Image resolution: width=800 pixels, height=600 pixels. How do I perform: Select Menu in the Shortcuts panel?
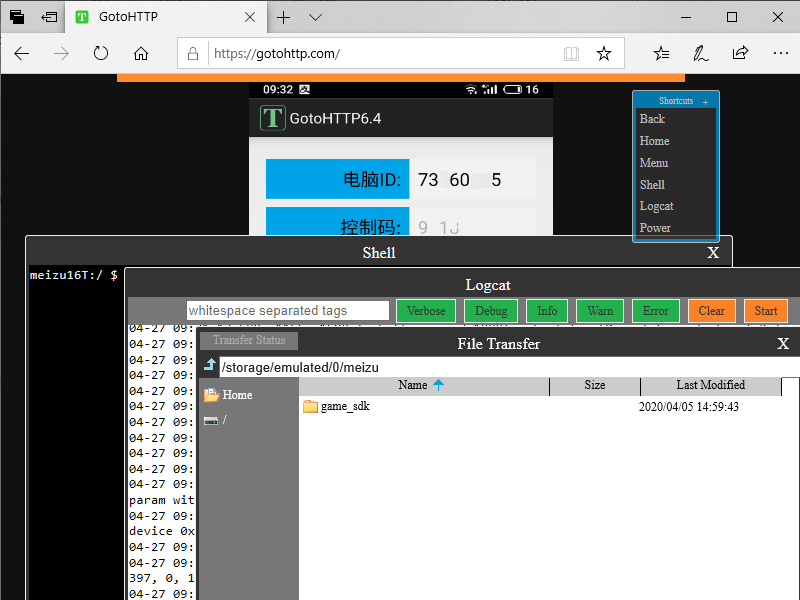(x=654, y=163)
